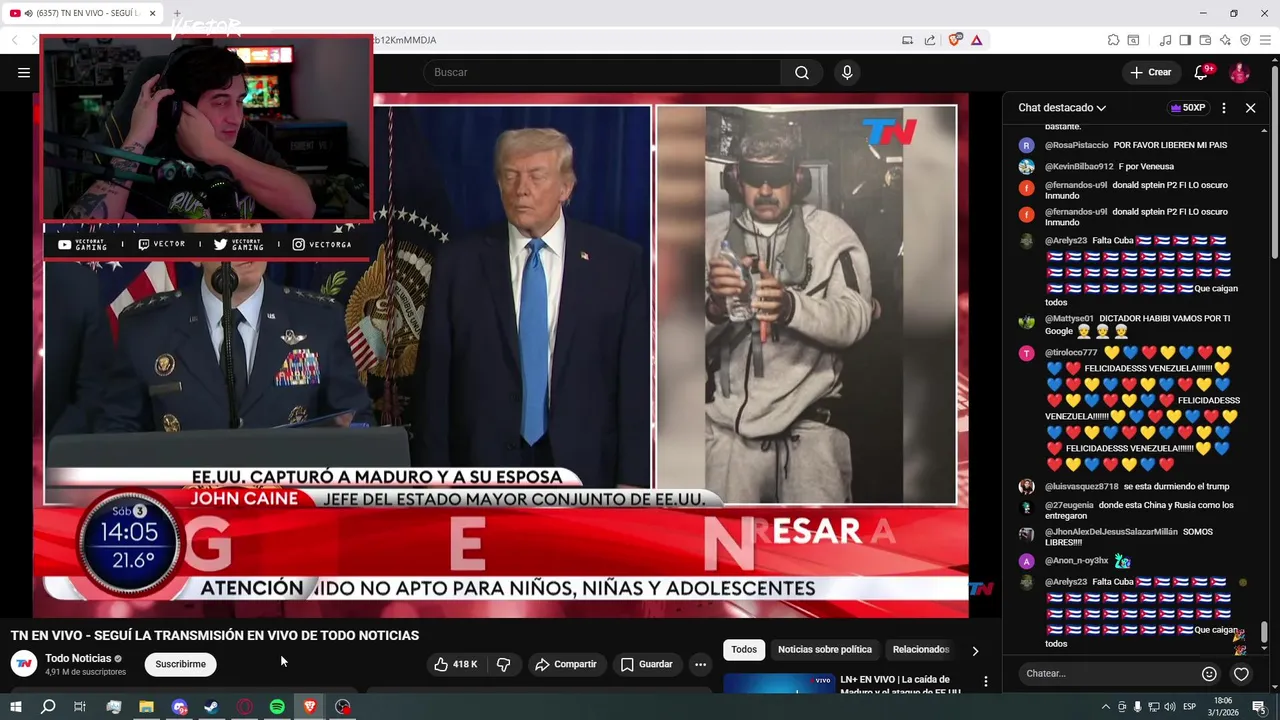The height and width of the screenshot is (720, 1280).
Task: Like the video with thumbs-up 418 K
Action: pyautogui.click(x=455, y=664)
